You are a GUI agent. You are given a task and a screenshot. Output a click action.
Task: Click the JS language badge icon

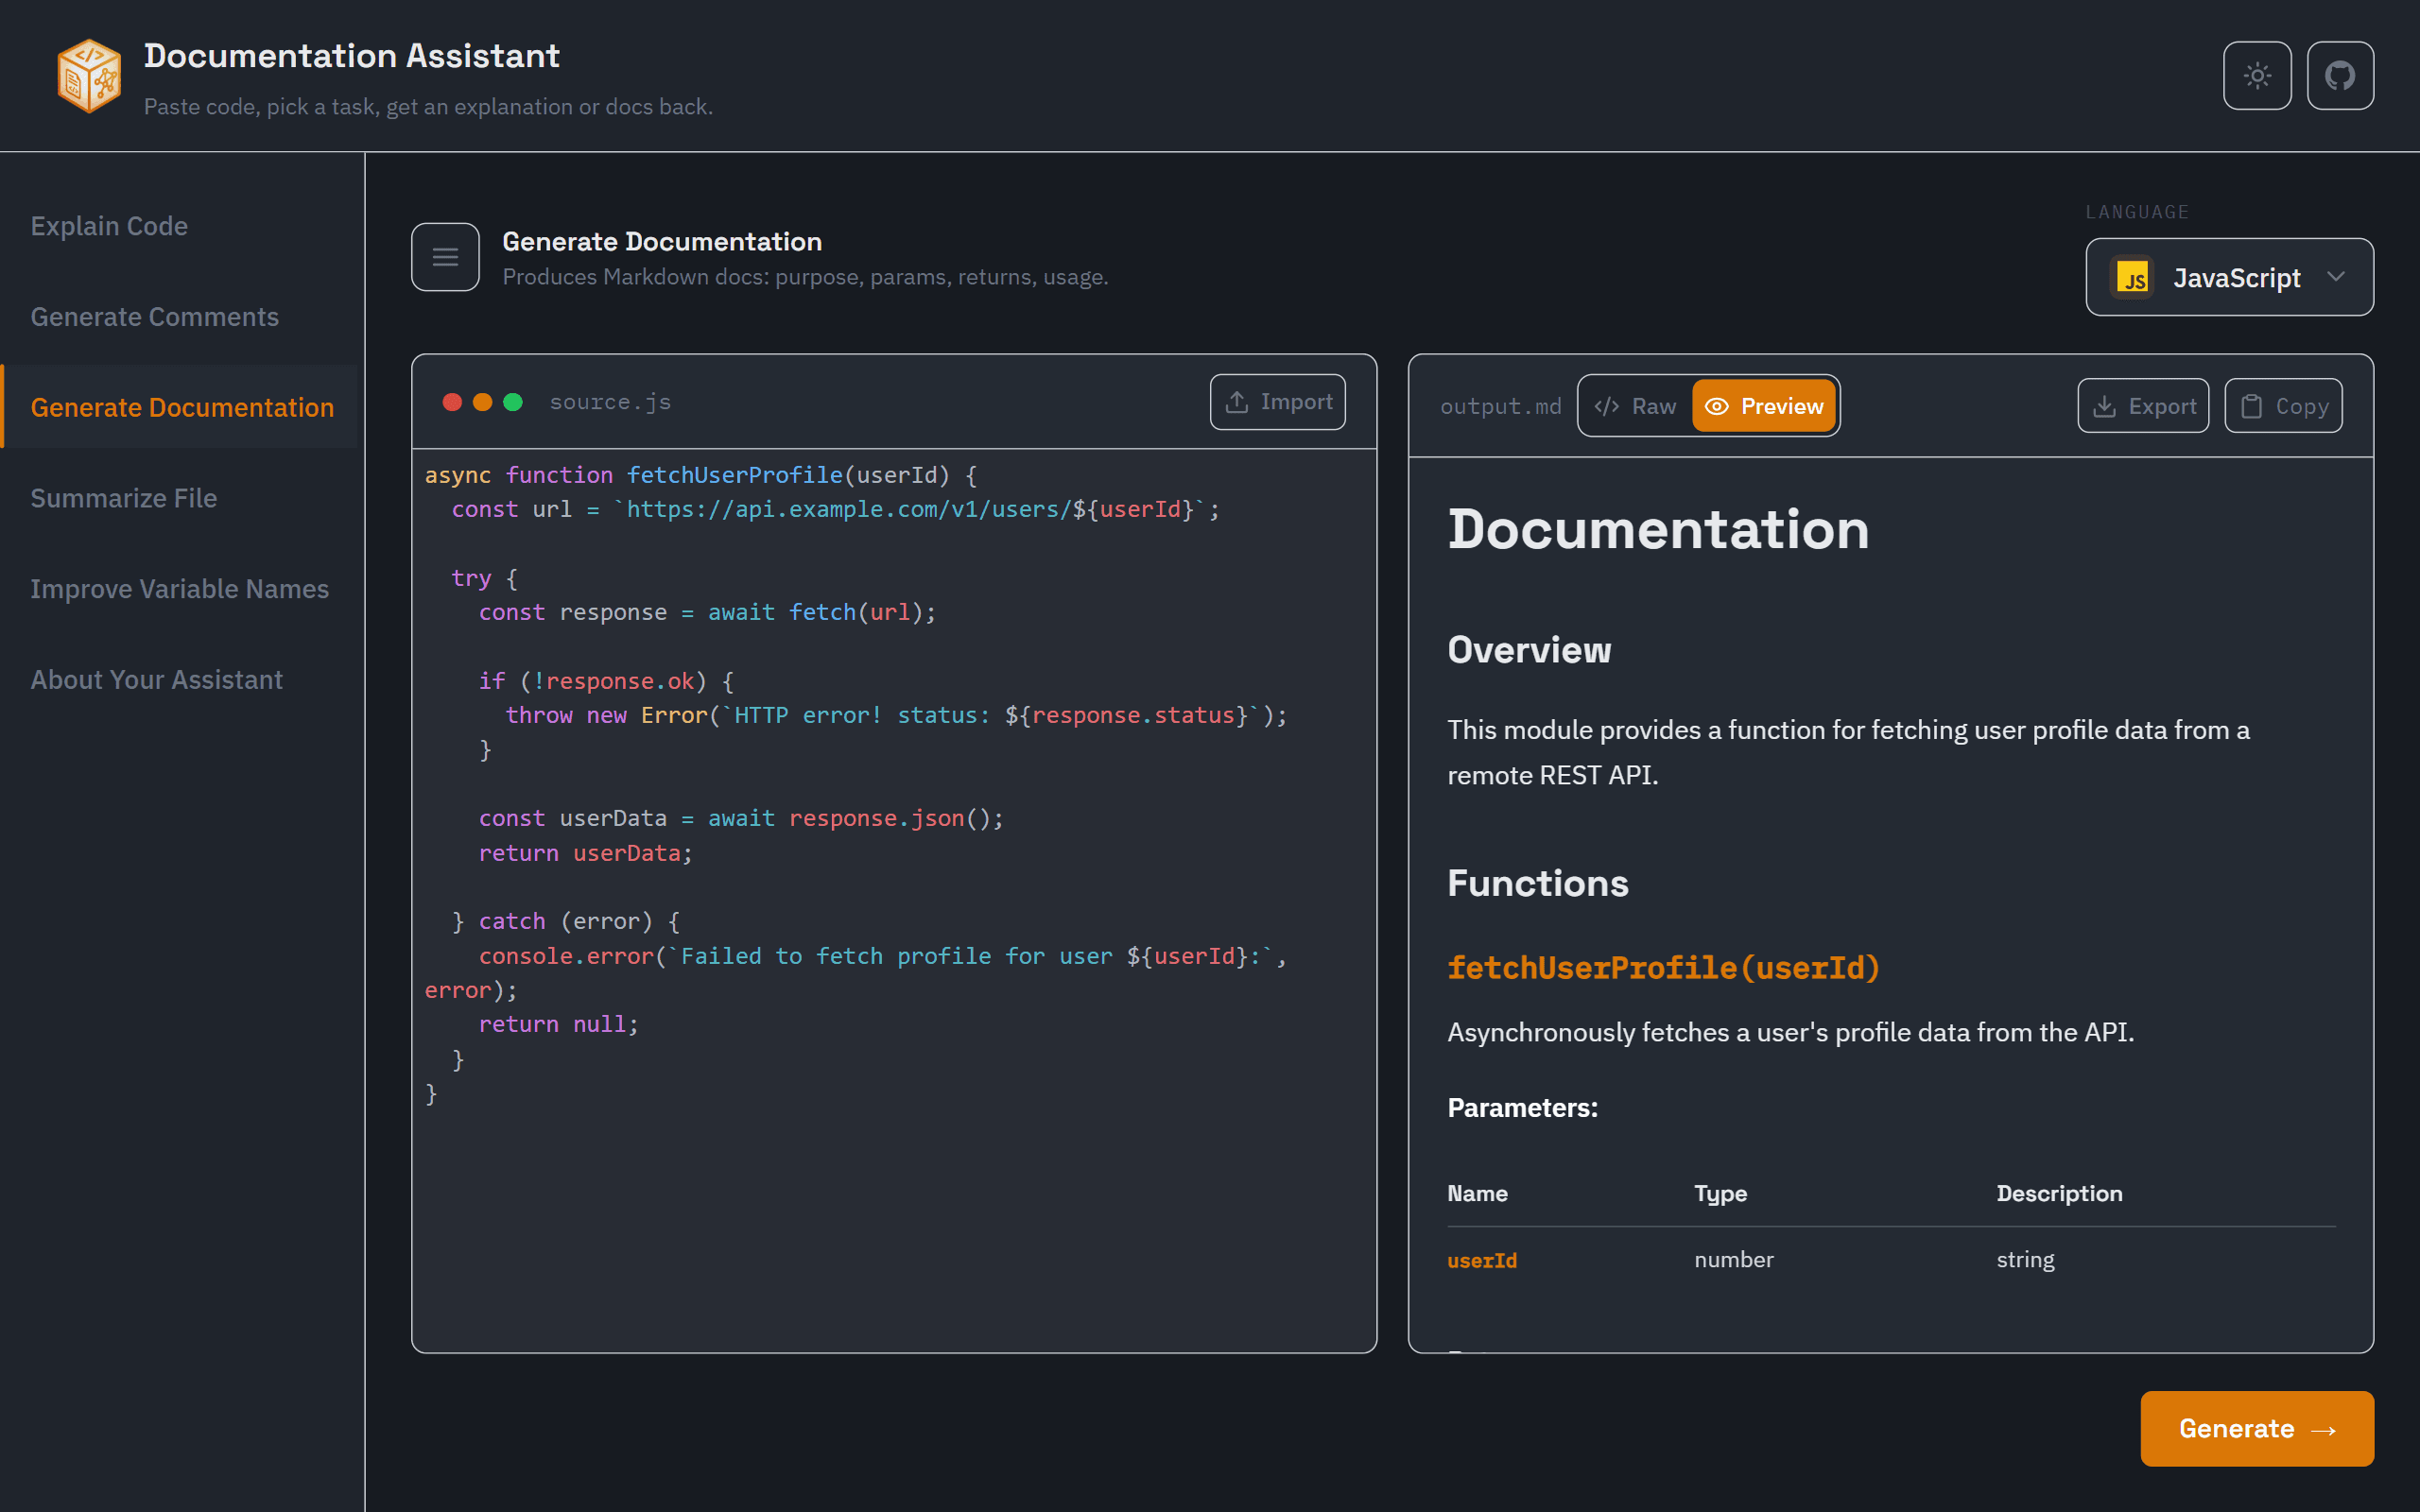point(2132,278)
